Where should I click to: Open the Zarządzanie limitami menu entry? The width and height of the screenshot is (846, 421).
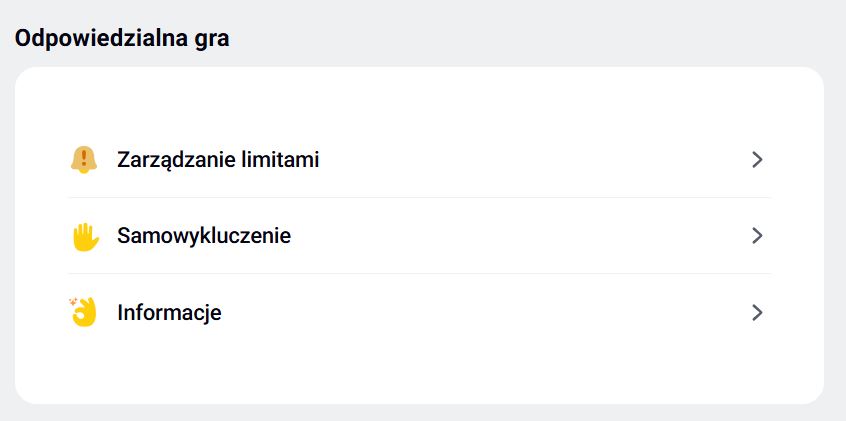tap(420, 159)
